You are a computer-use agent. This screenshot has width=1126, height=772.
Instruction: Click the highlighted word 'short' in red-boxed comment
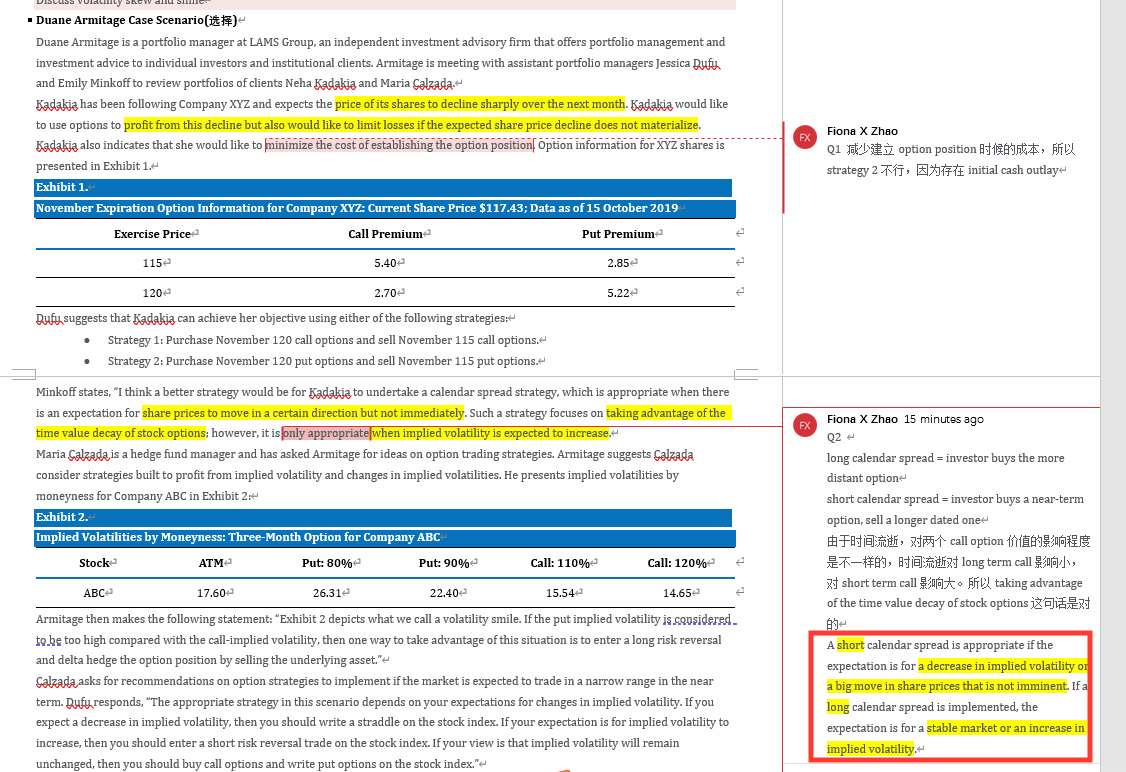[850, 645]
